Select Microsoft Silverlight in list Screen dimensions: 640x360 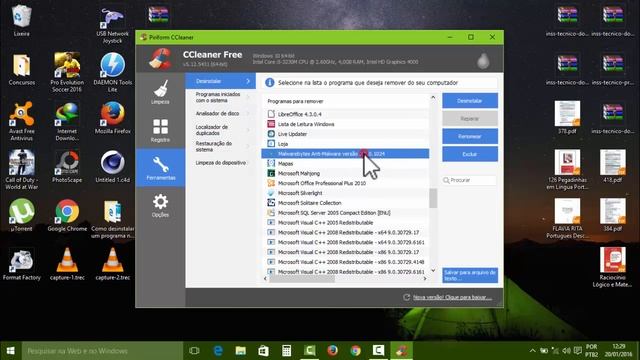coord(345,193)
